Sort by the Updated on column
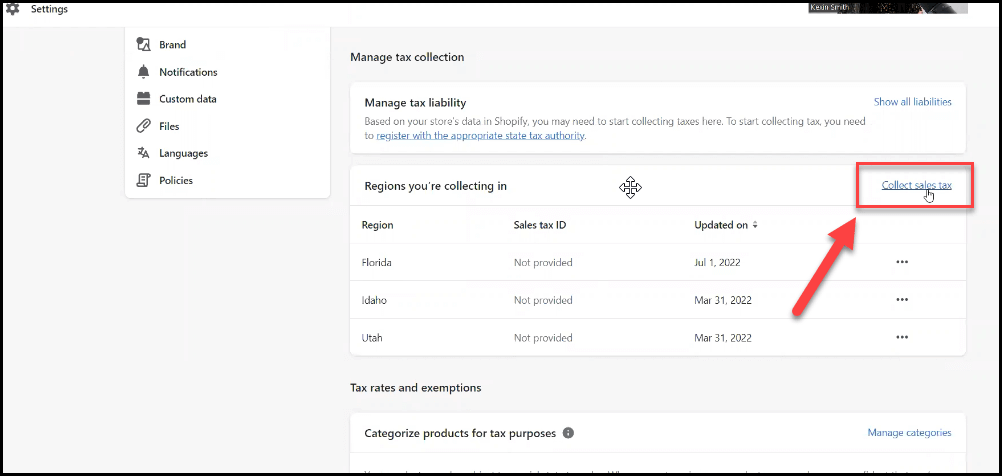Image resolution: width=1002 pixels, height=476 pixels. (725, 225)
